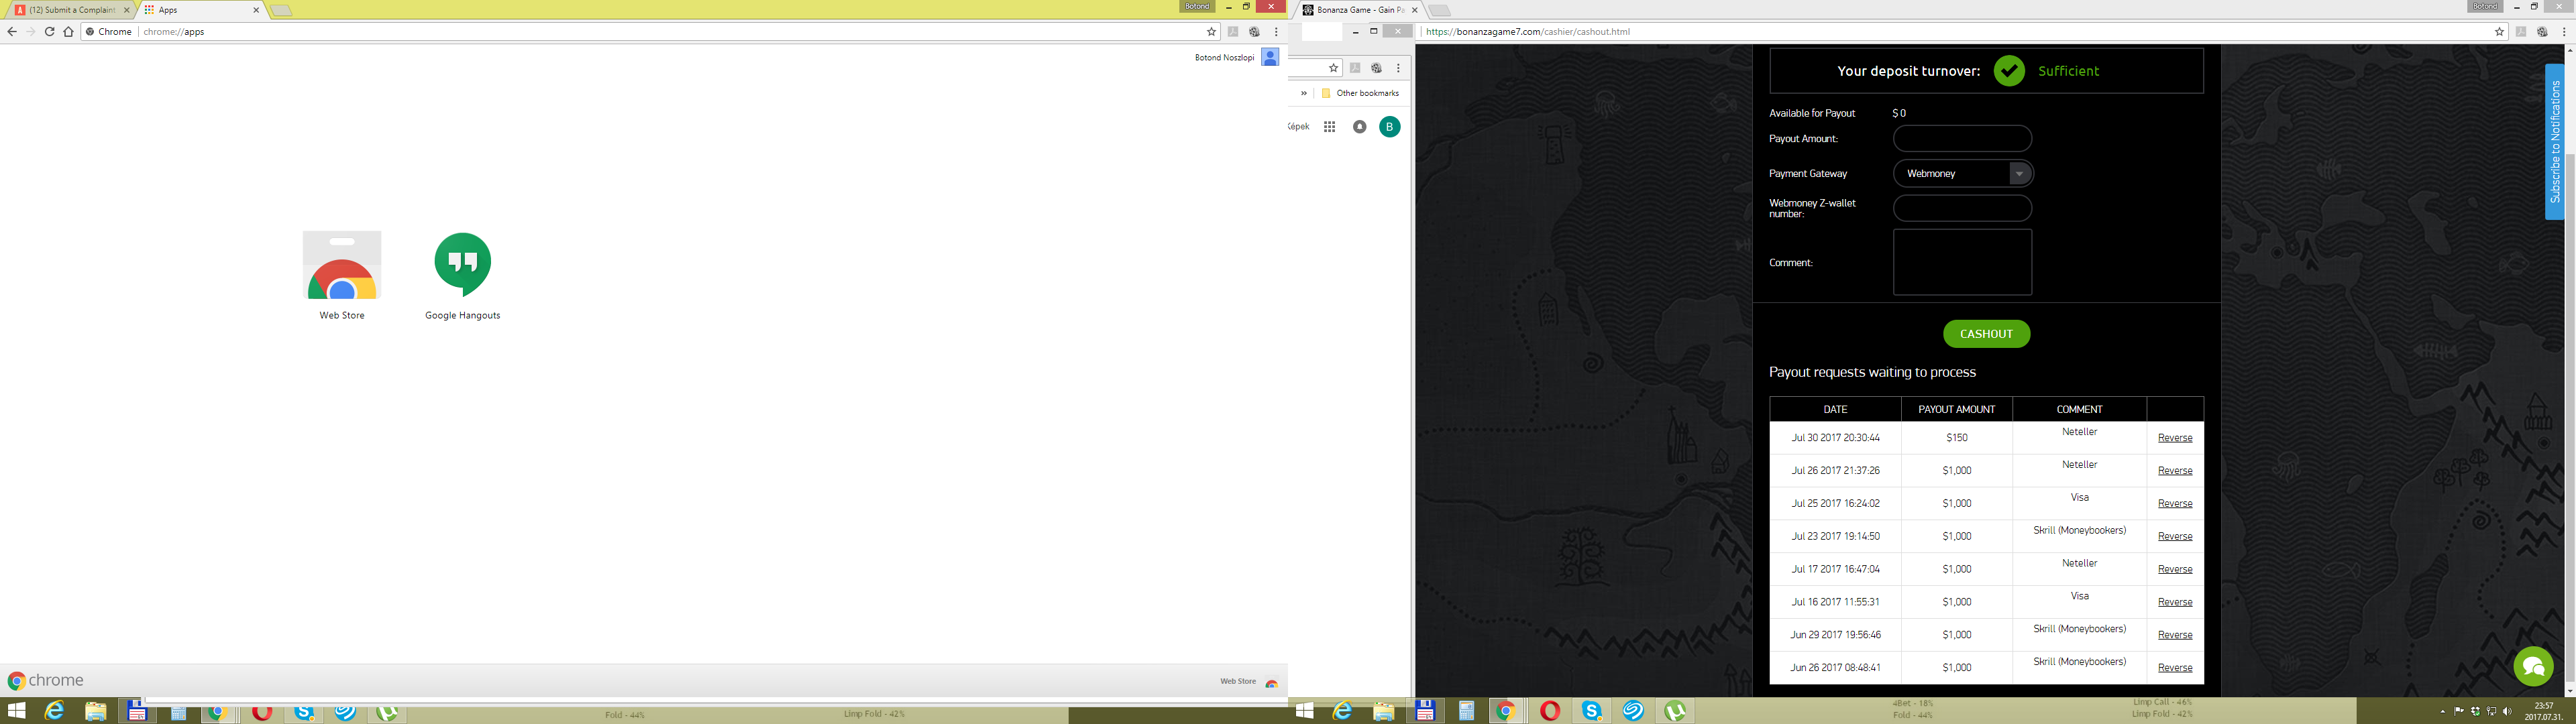
Task: Open film reel extension in Bonanza window
Action: coord(2542,32)
